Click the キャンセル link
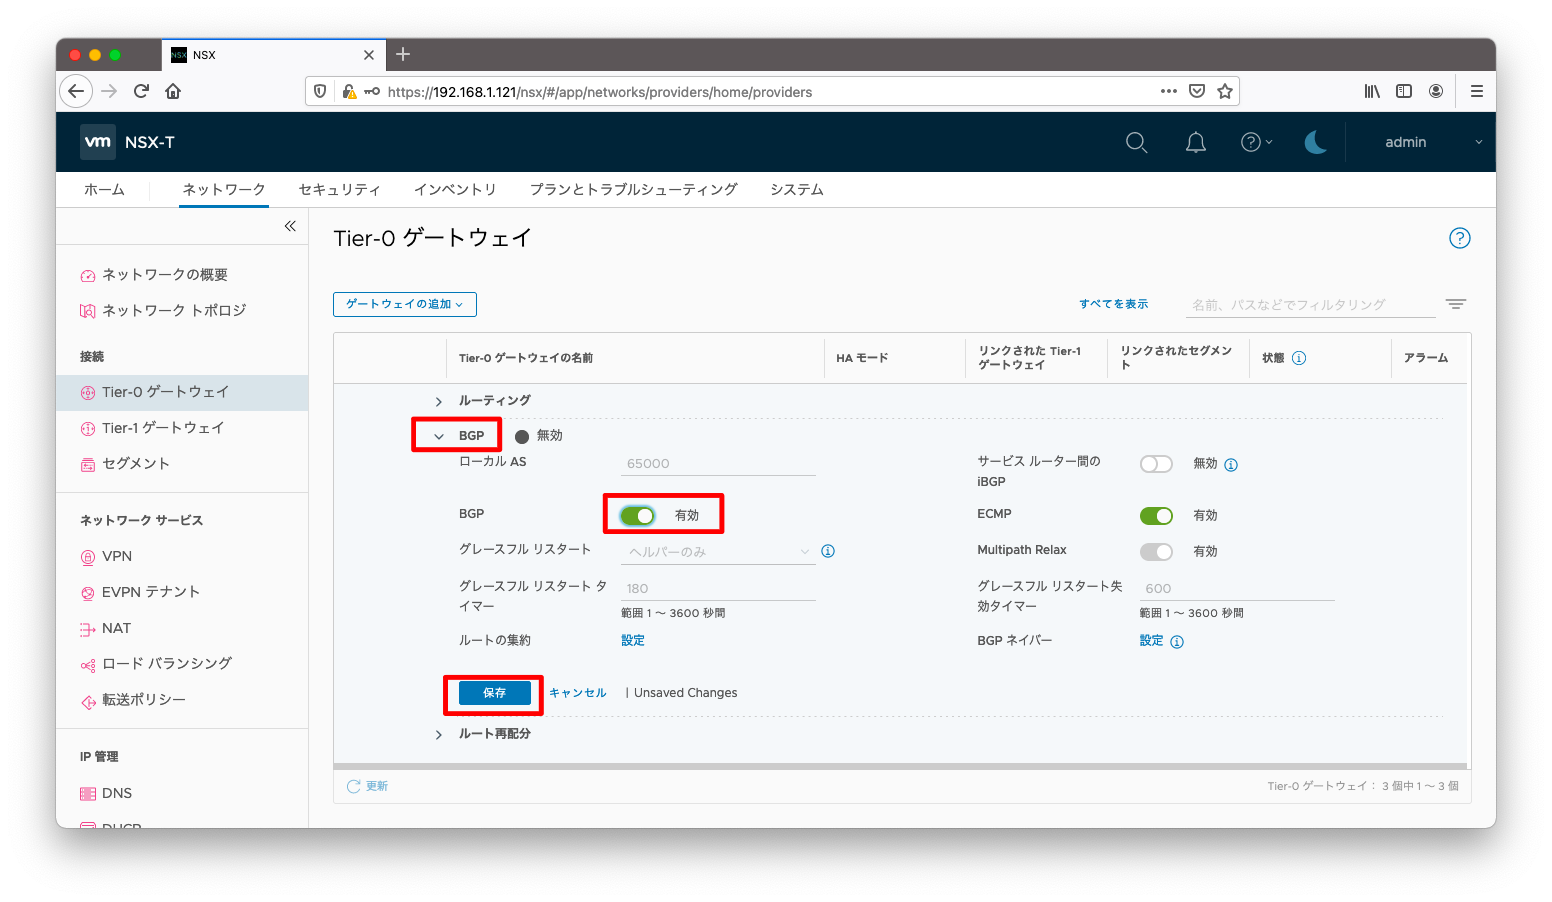The width and height of the screenshot is (1552, 902). click(x=577, y=693)
